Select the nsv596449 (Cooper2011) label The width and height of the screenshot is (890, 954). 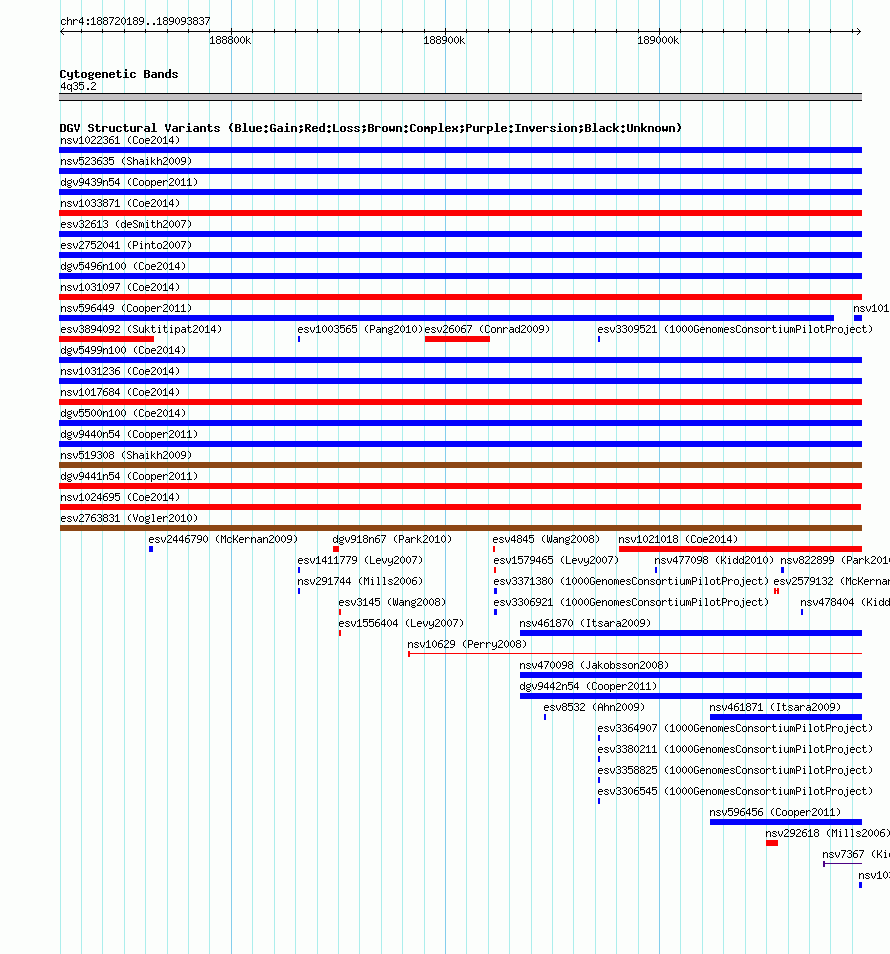click(126, 308)
